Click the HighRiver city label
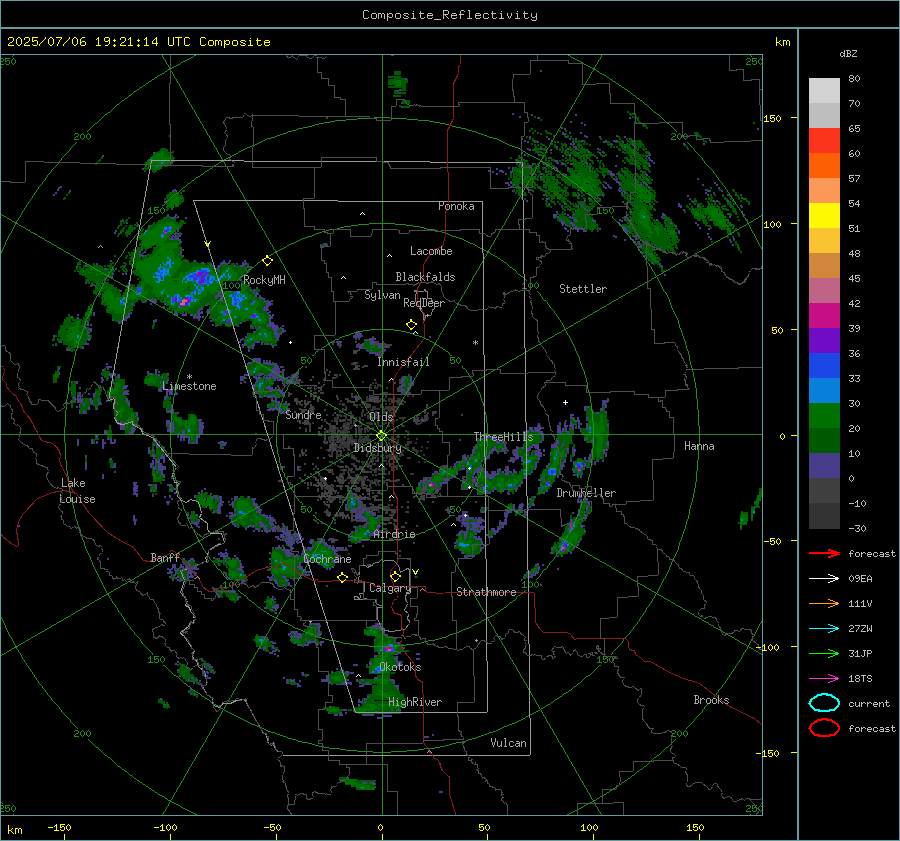900x841 pixels. tap(415, 702)
